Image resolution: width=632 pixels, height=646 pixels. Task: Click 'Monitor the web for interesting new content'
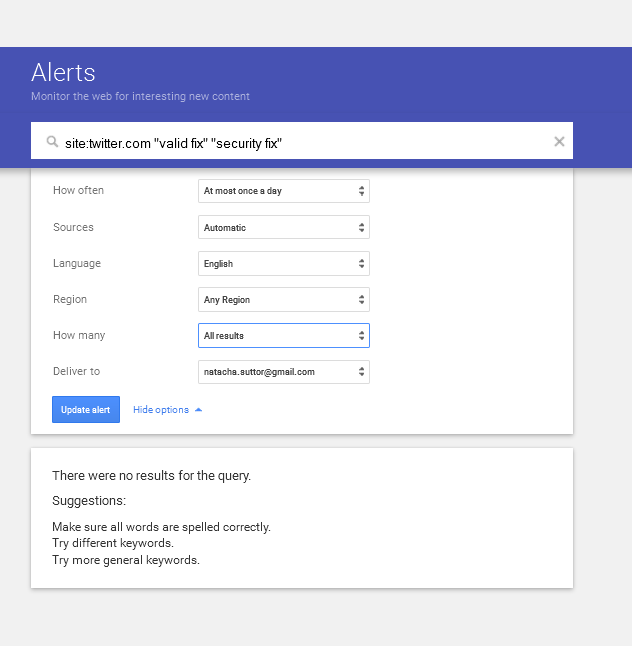pos(140,96)
